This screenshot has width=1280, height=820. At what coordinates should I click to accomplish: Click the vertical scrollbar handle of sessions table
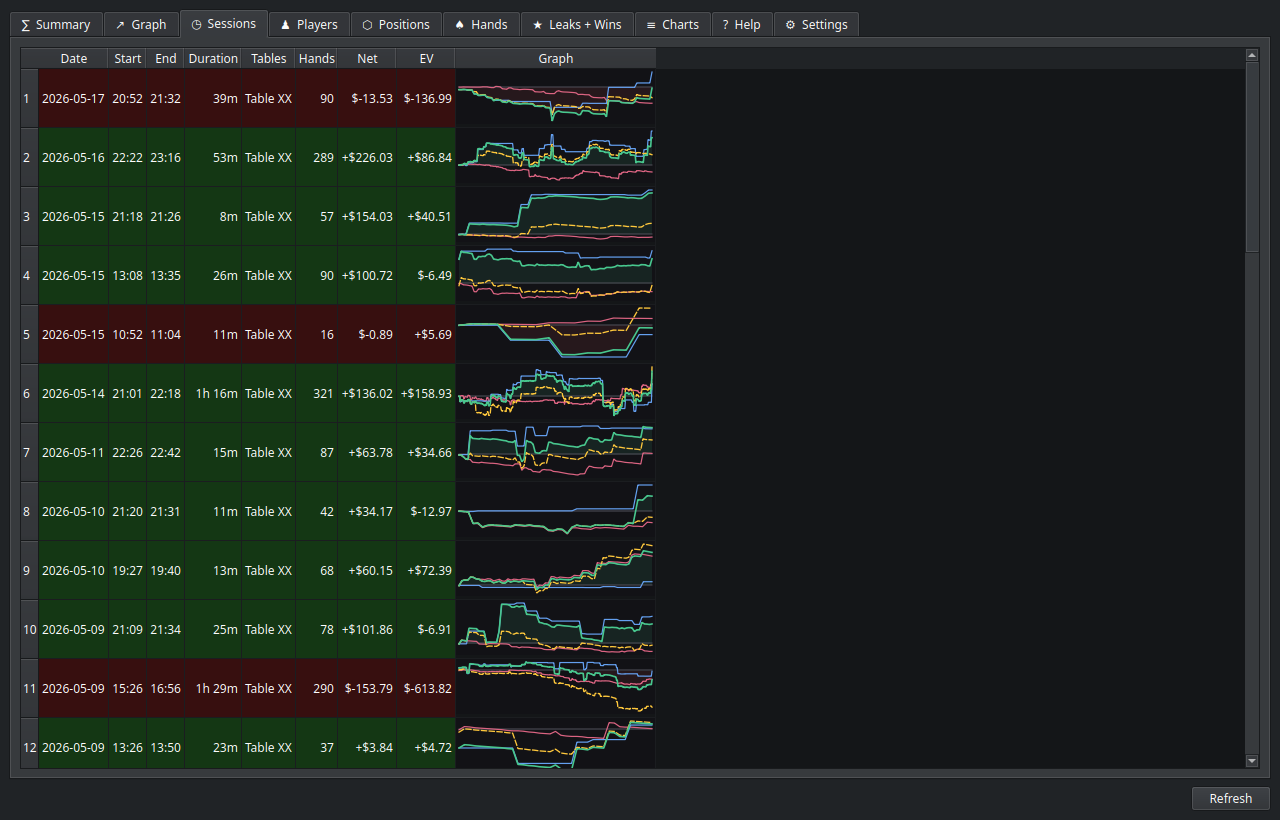[x=1252, y=157]
